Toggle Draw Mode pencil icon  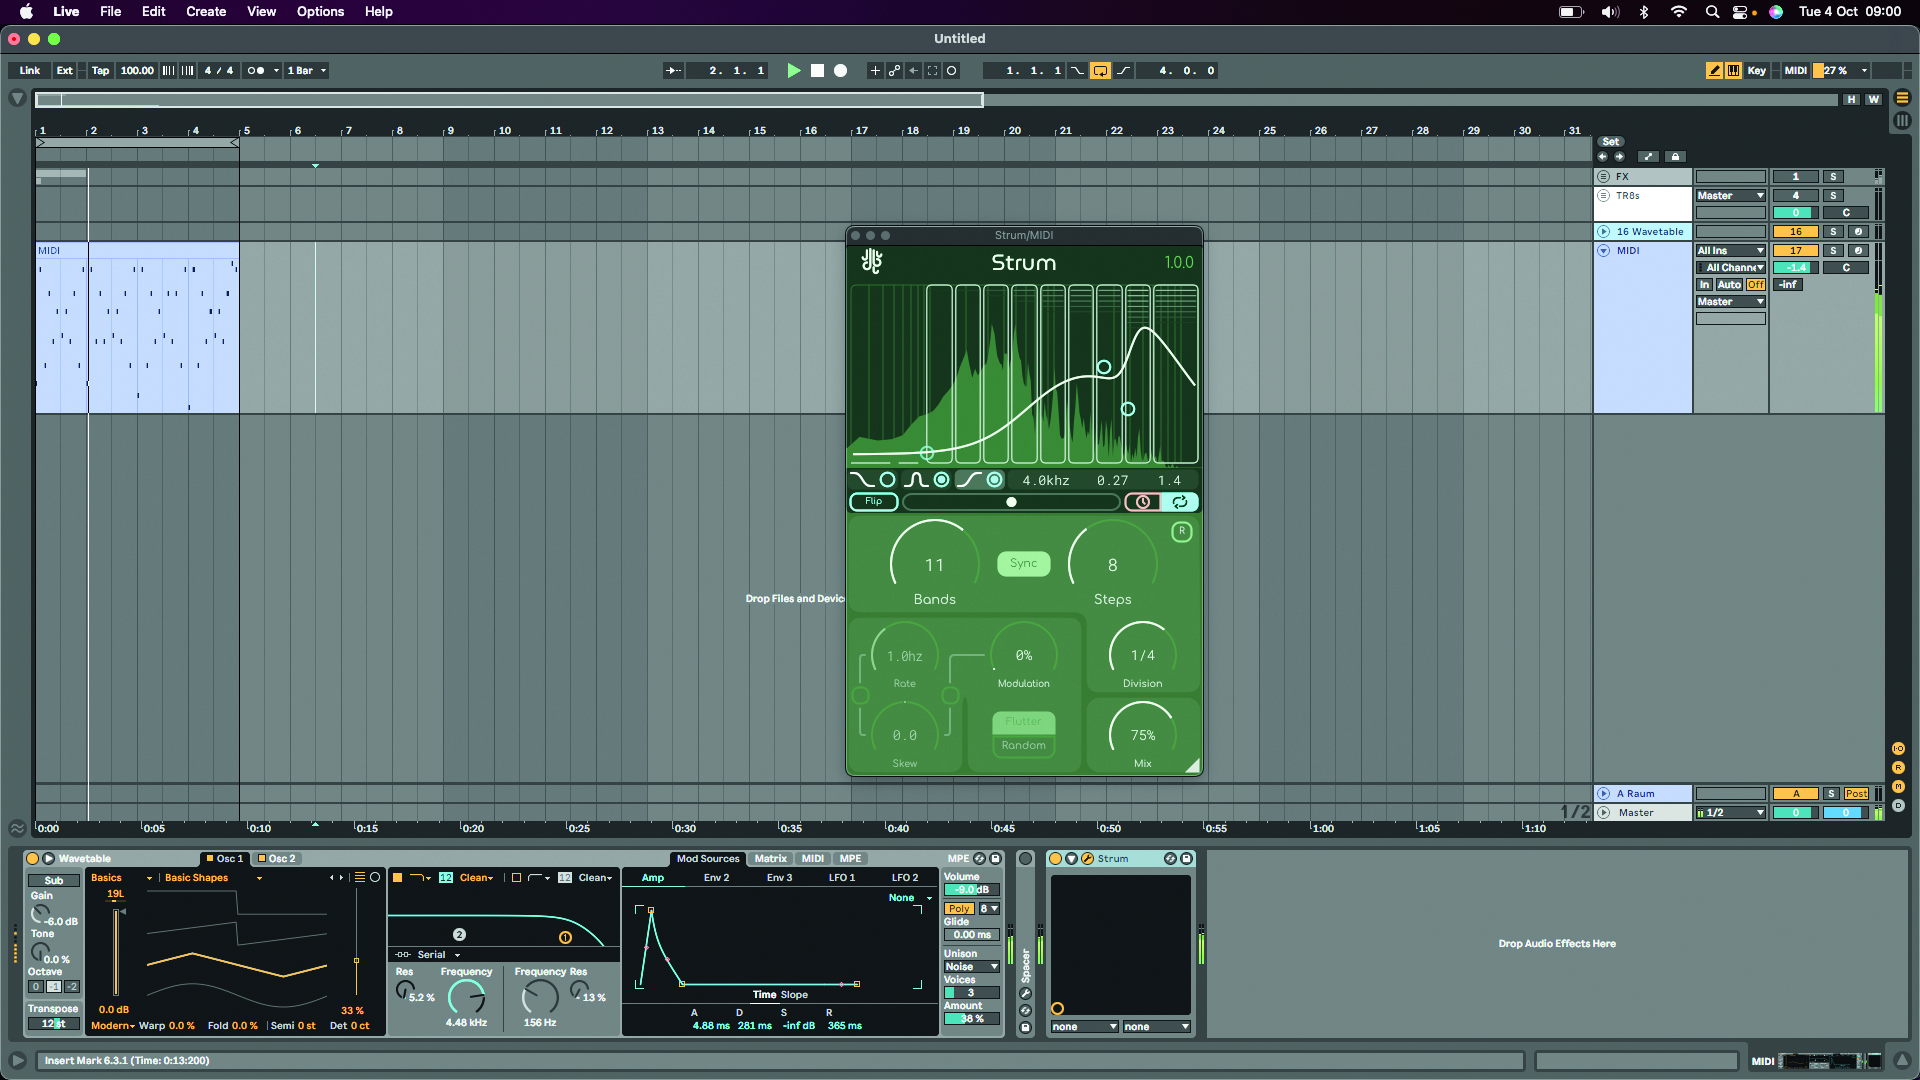pos(1714,71)
